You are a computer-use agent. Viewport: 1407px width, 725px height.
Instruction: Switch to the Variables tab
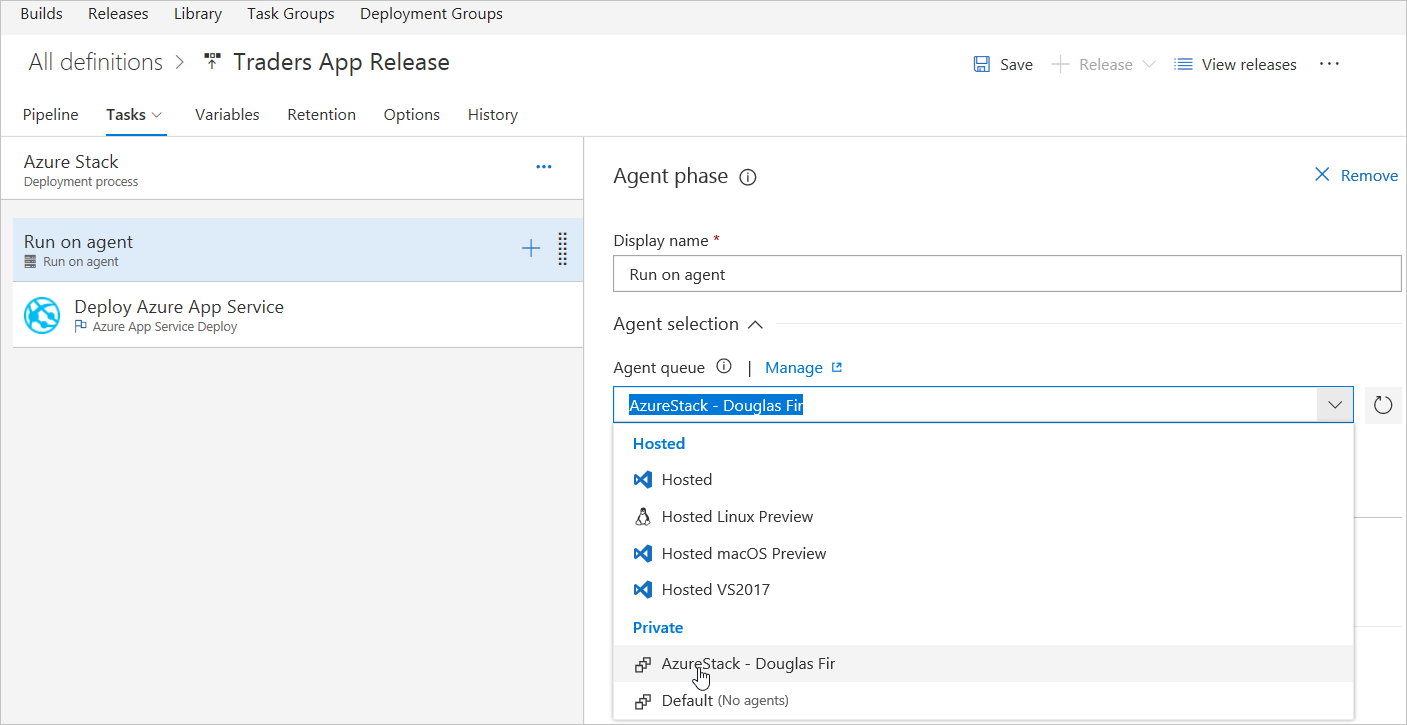coord(227,115)
